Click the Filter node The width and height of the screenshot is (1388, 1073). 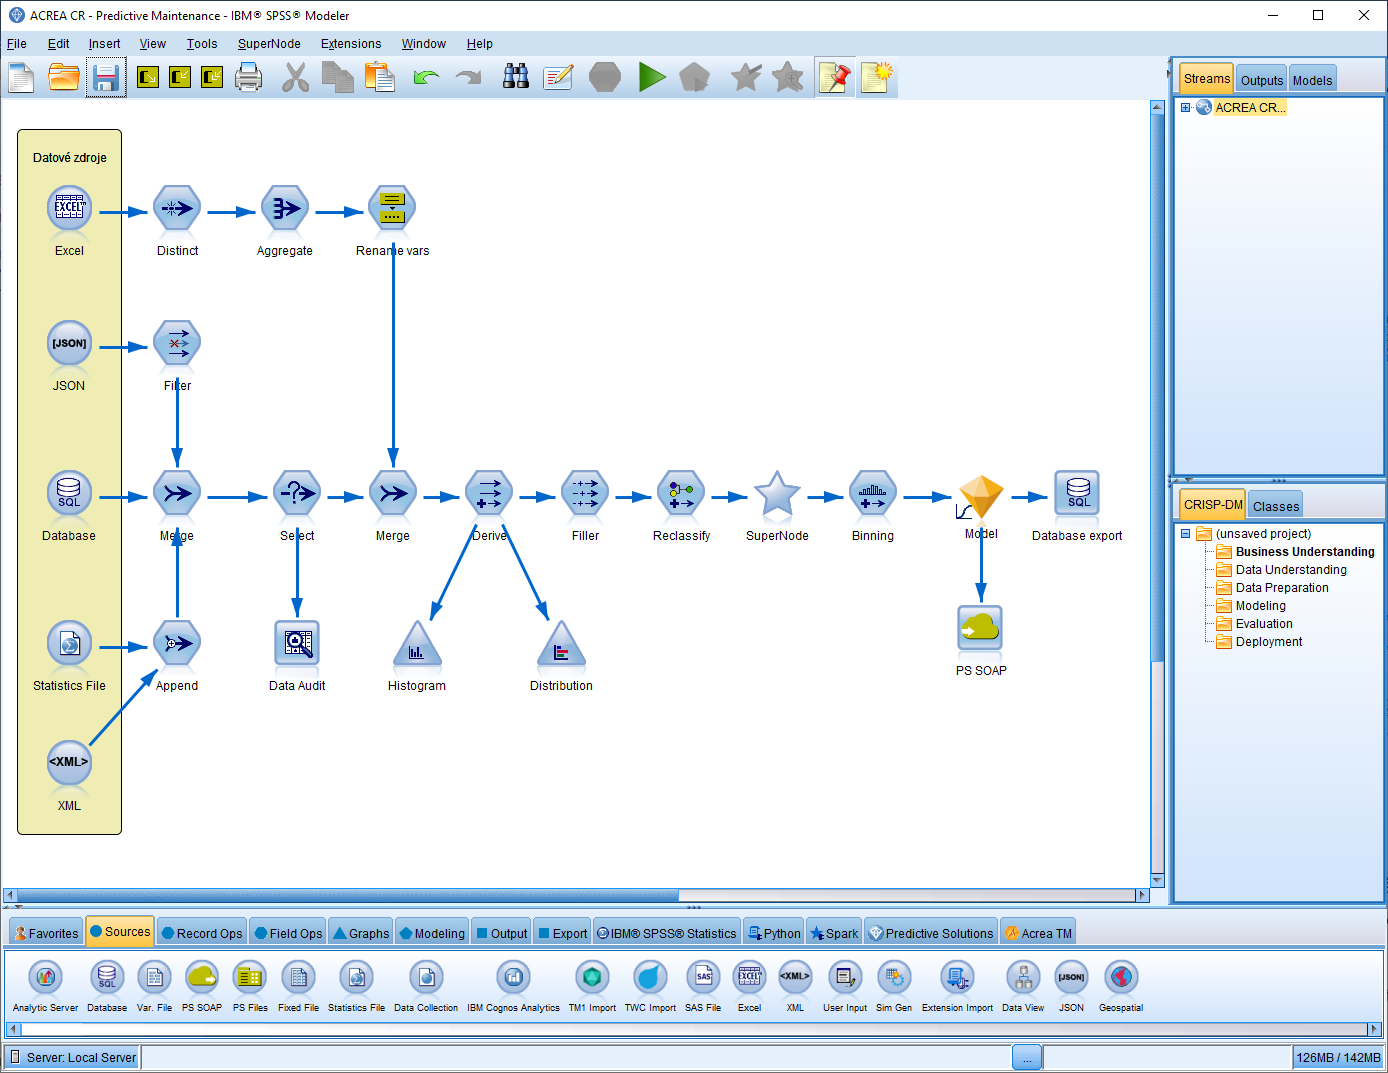(177, 344)
